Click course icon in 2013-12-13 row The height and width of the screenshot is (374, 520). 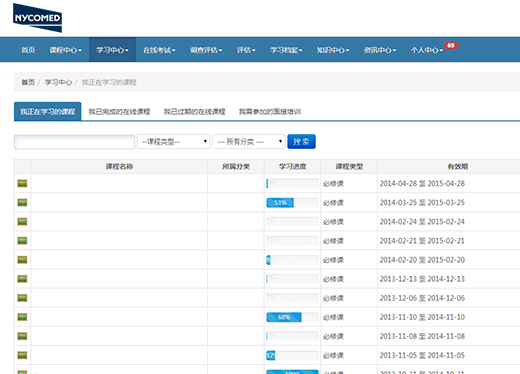pyautogui.click(x=22, y=279)
